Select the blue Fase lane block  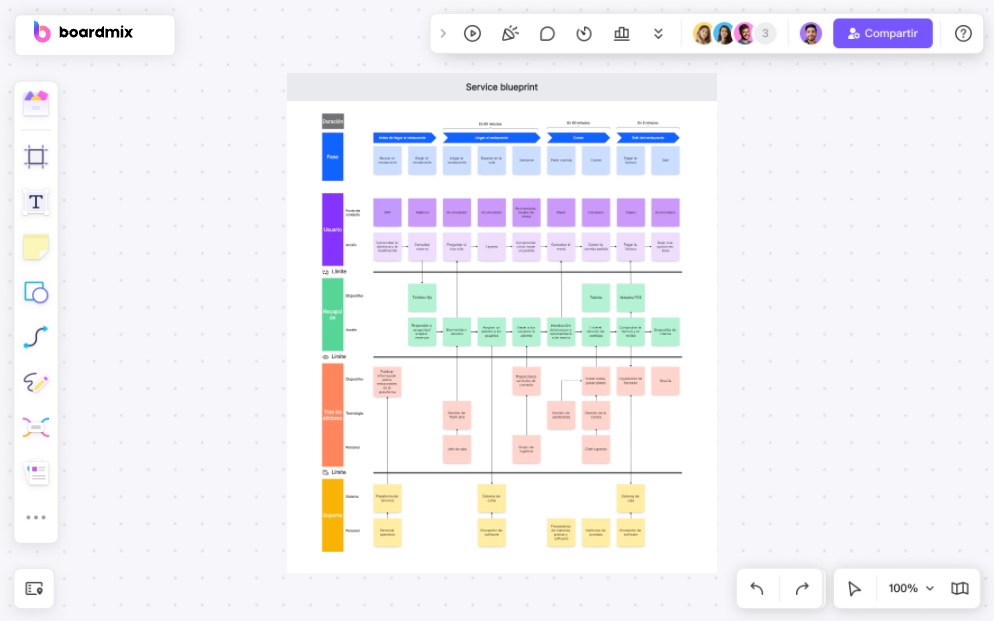pyautogui.click(x=332, y=157)
